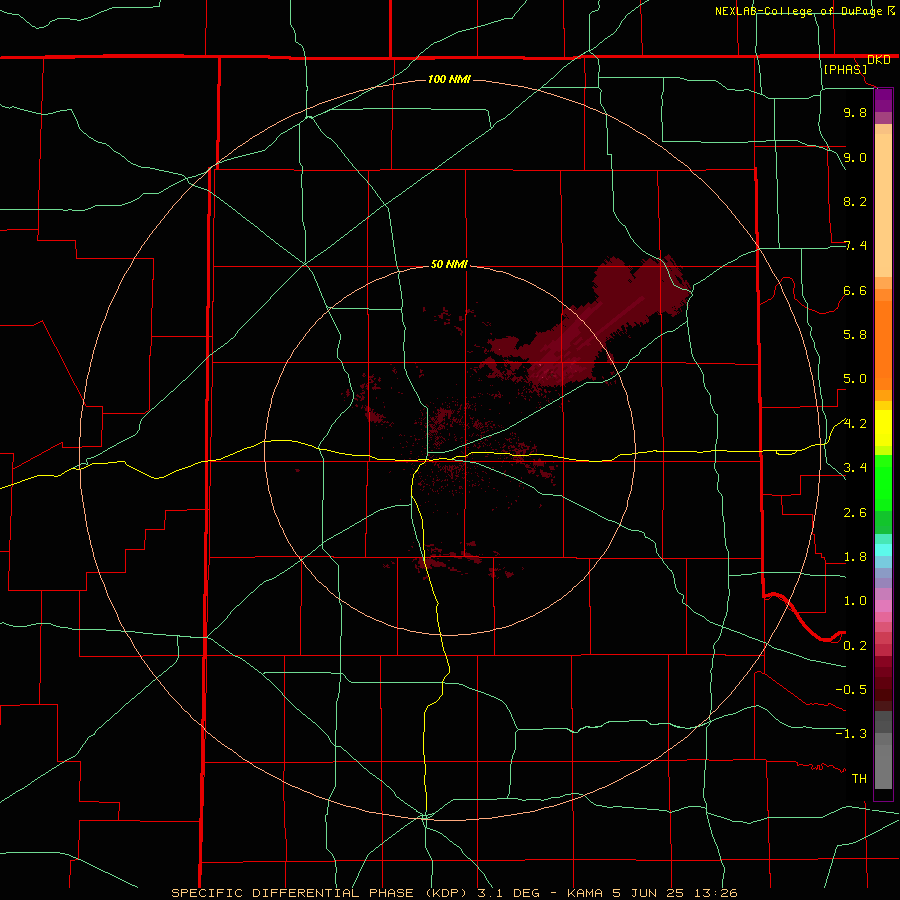Select the 7.4 legend value
900x900 pixels.
coord(855,246)
